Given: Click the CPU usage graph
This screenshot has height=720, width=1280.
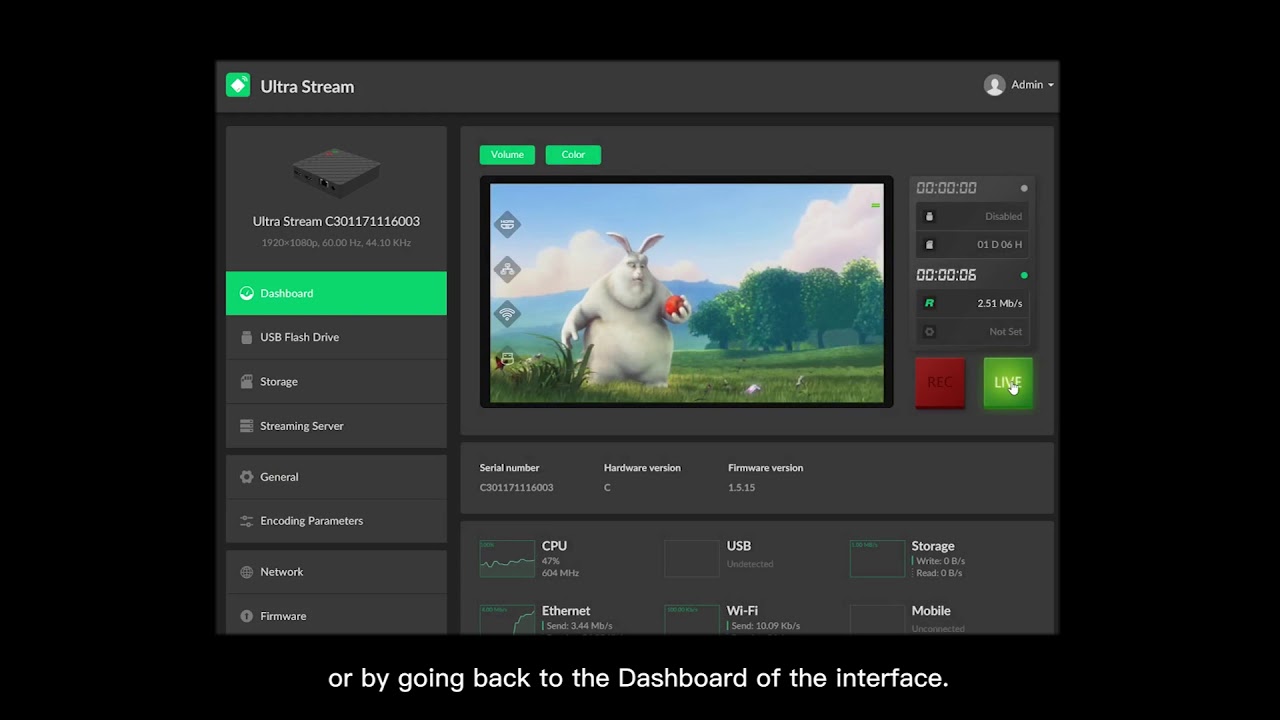Looking at the screenshot, I should pos(507,559).
